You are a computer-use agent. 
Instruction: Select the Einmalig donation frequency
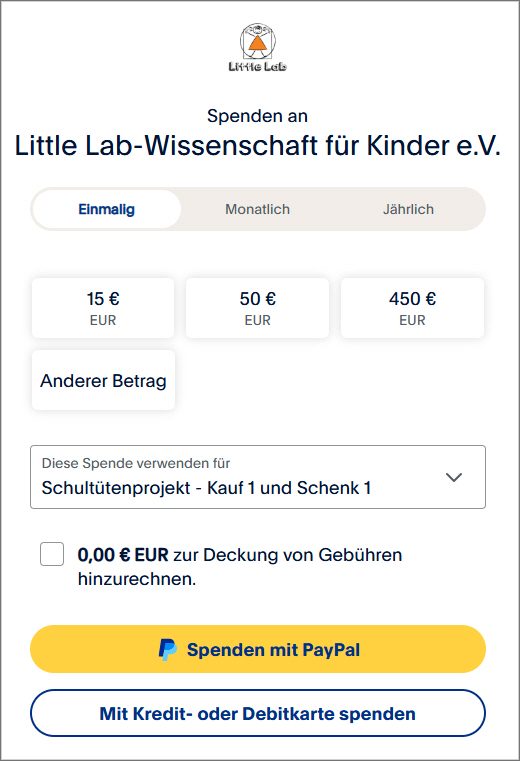pos(106,209)
